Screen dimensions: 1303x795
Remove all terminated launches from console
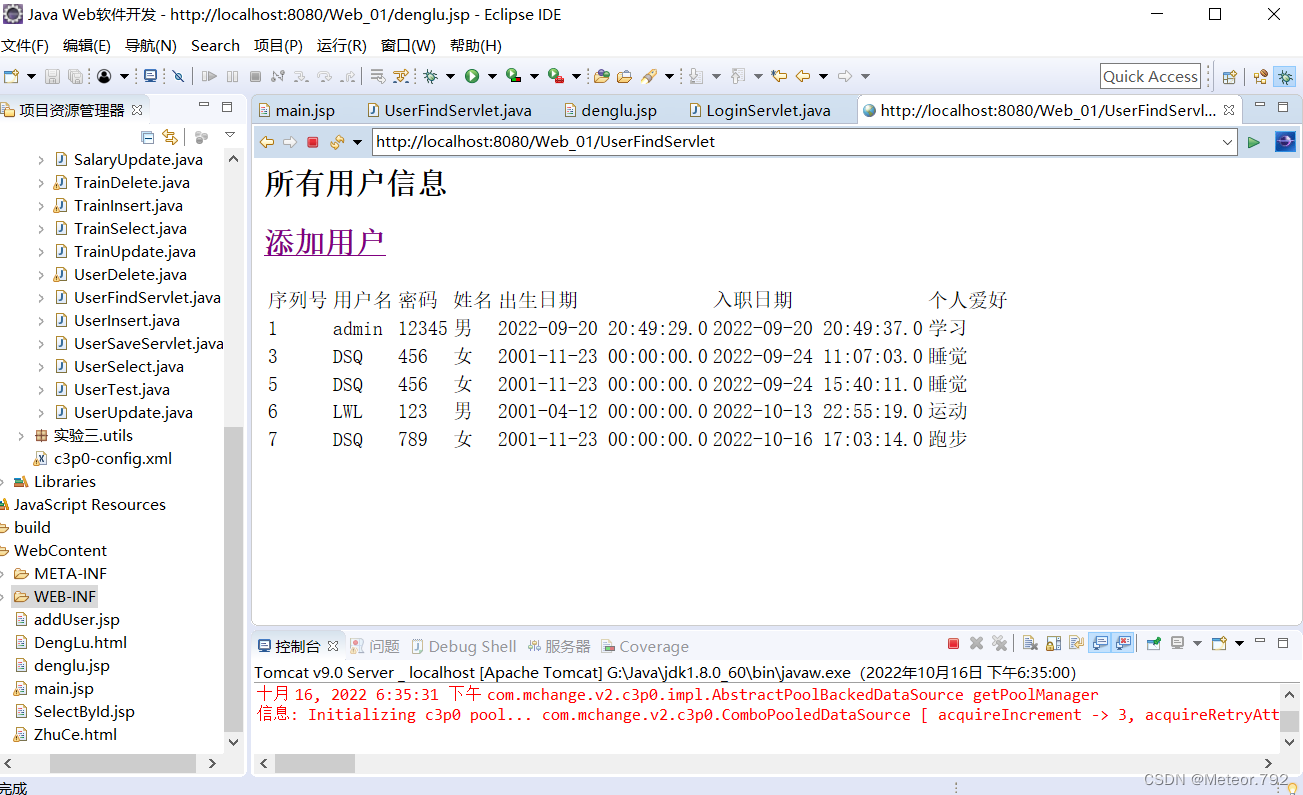[x=1001, y=644]
